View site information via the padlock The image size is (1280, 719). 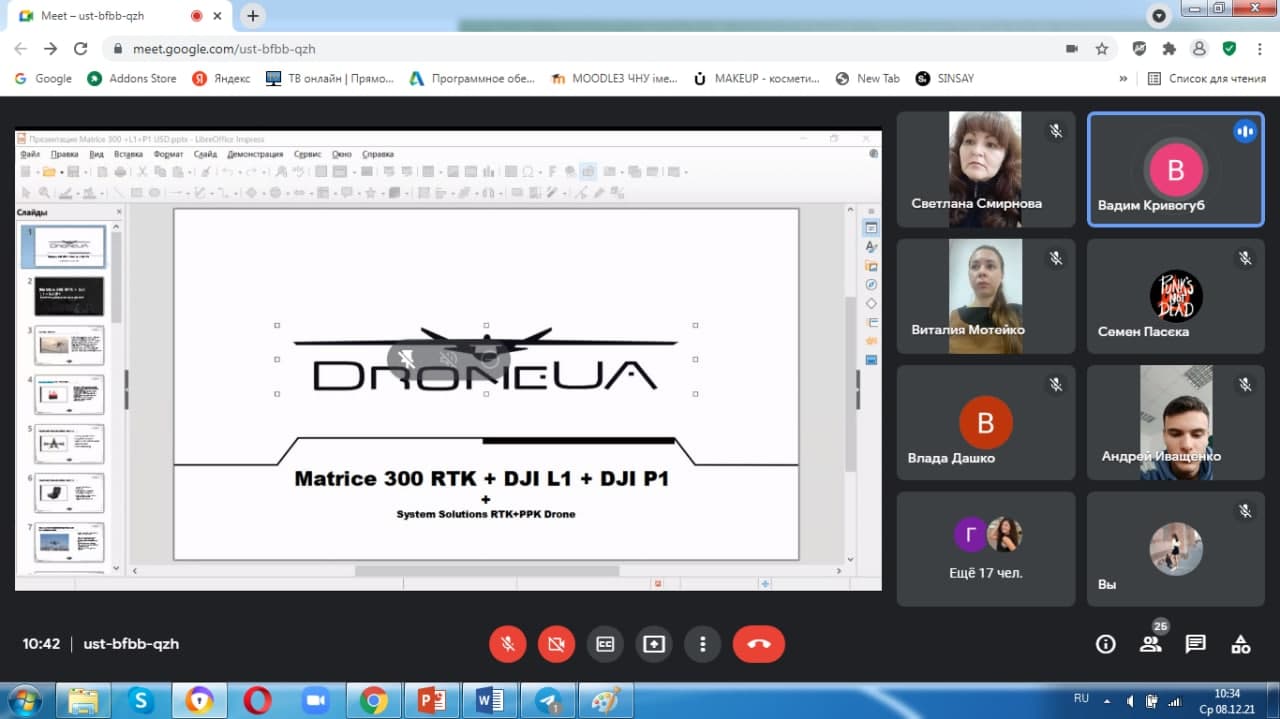pyautogui.click(x=118, y=48)
